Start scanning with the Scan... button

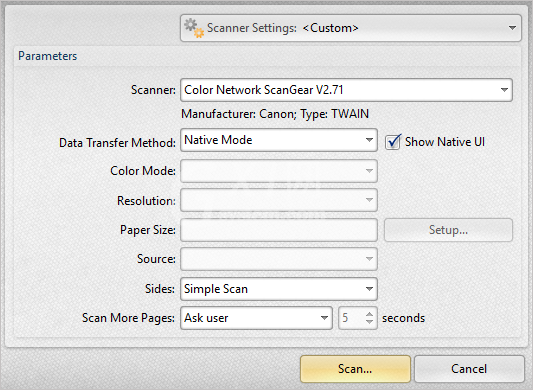(355, 369)
